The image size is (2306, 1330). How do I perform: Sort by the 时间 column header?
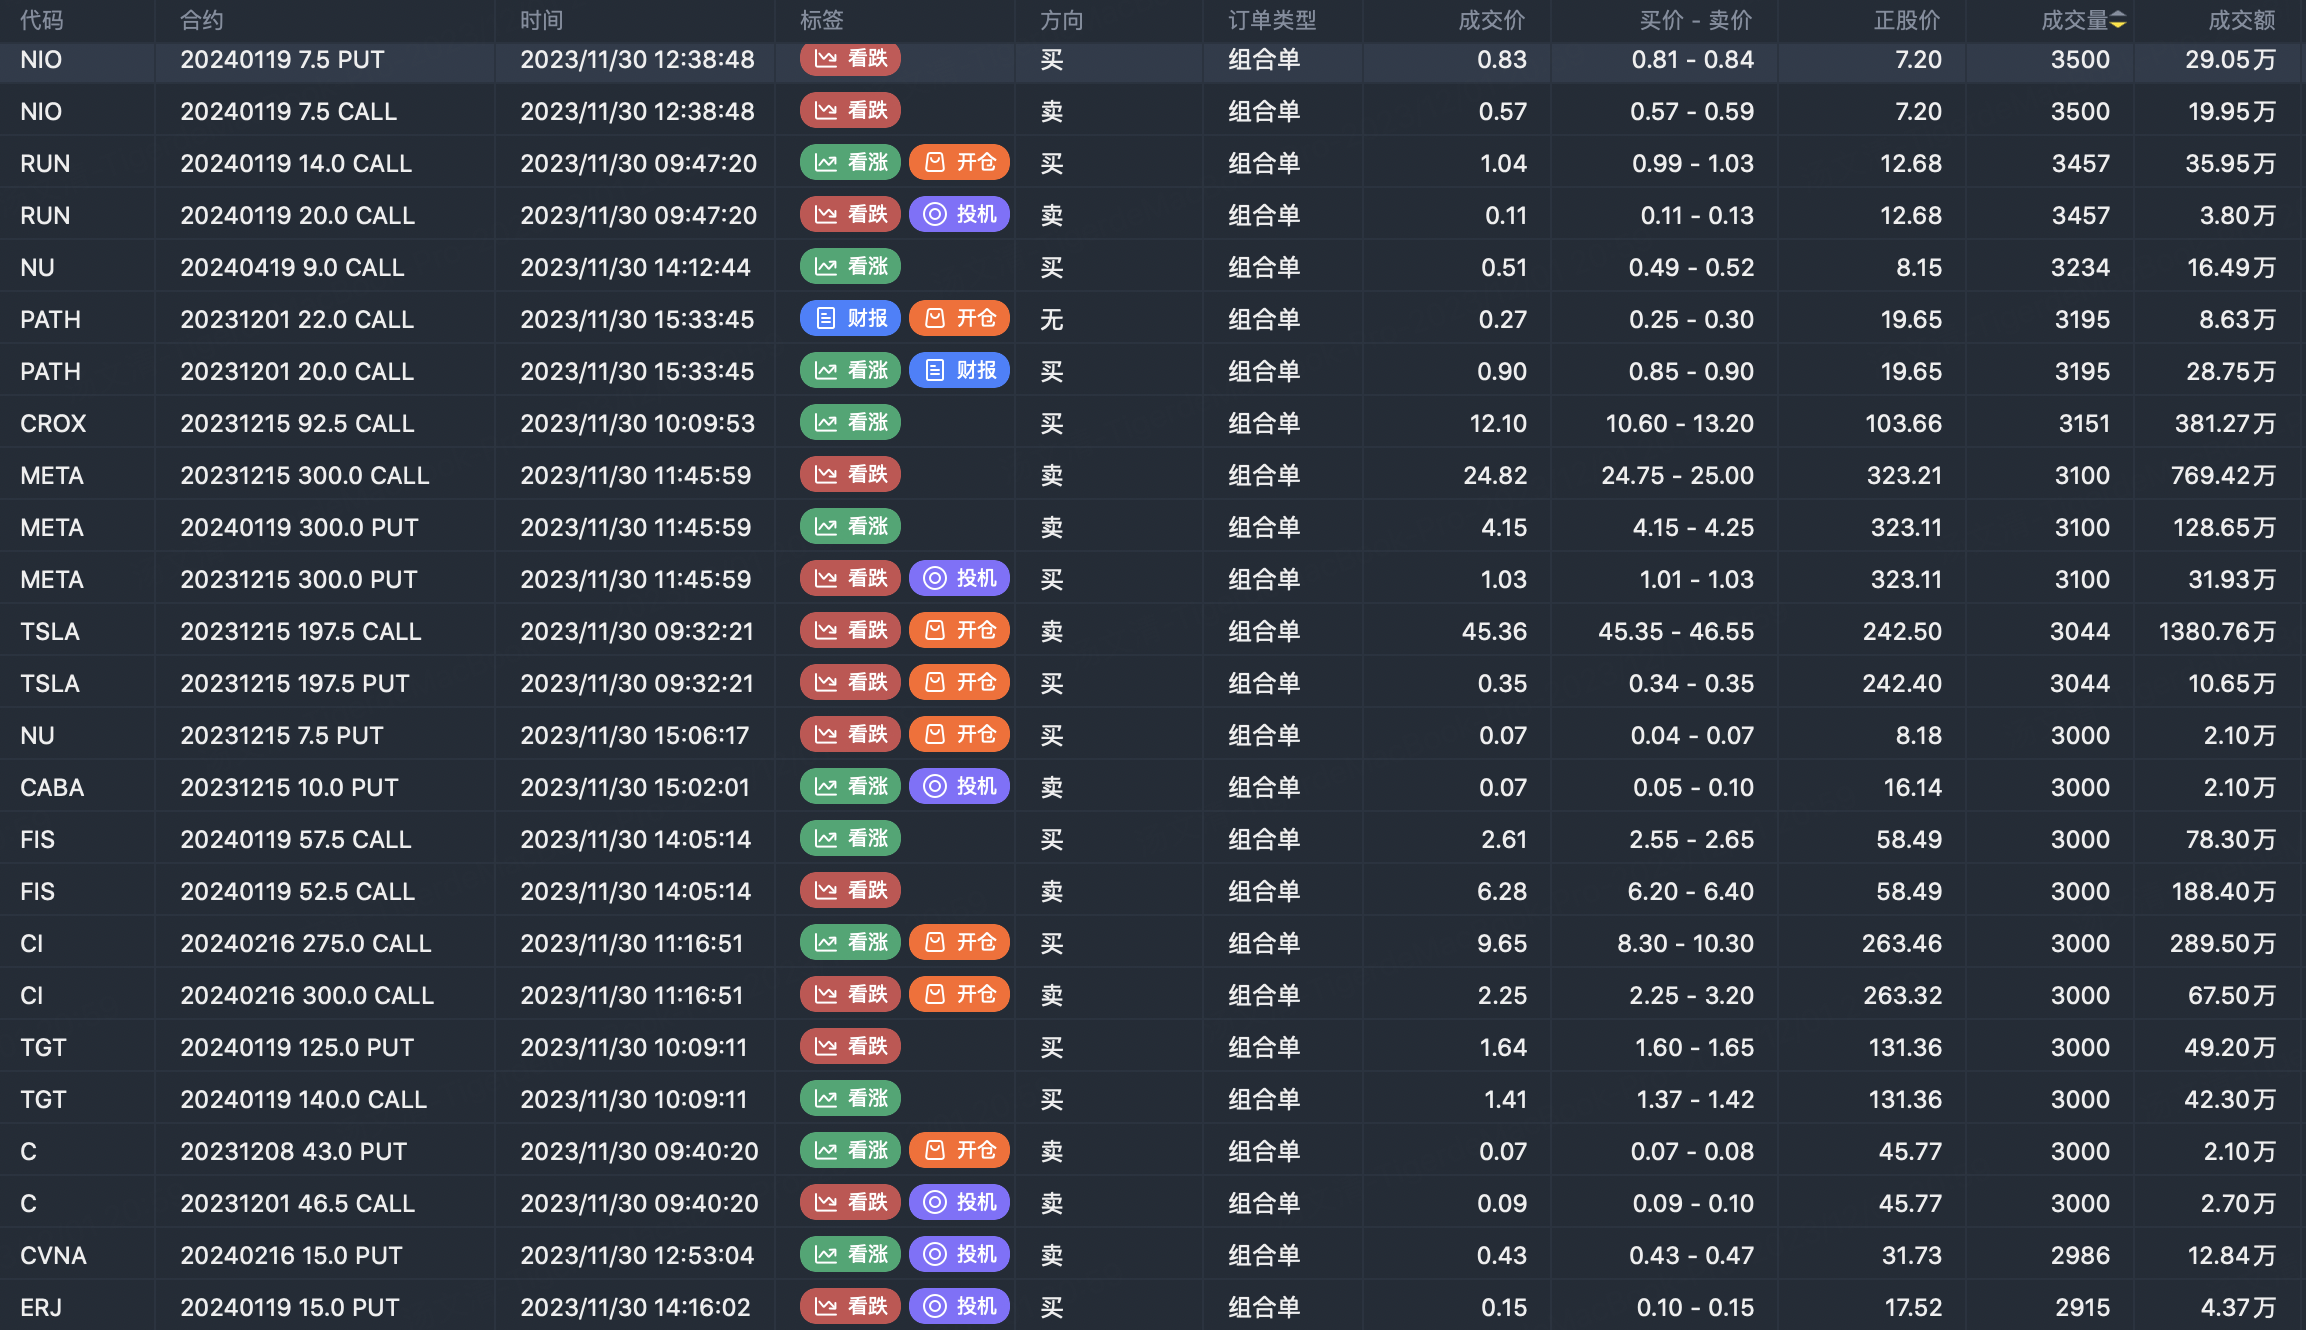[541, 21]
